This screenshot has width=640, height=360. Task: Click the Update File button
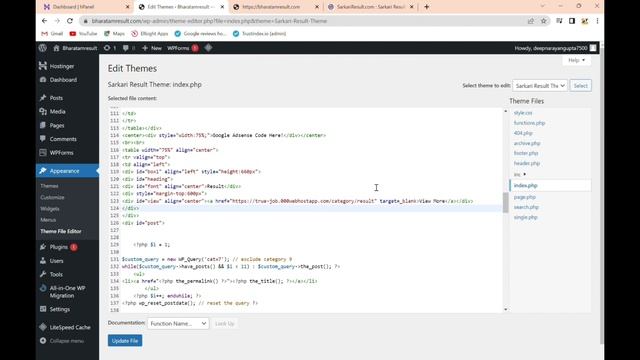pyautogui.click(x=125, y=341)
